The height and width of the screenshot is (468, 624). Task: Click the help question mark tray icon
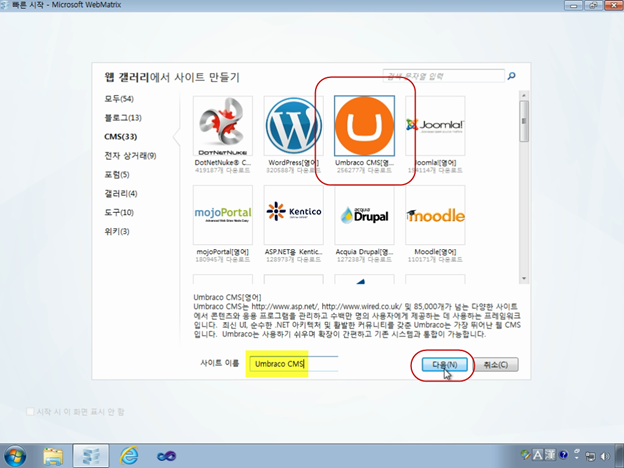tap(564, 454)
